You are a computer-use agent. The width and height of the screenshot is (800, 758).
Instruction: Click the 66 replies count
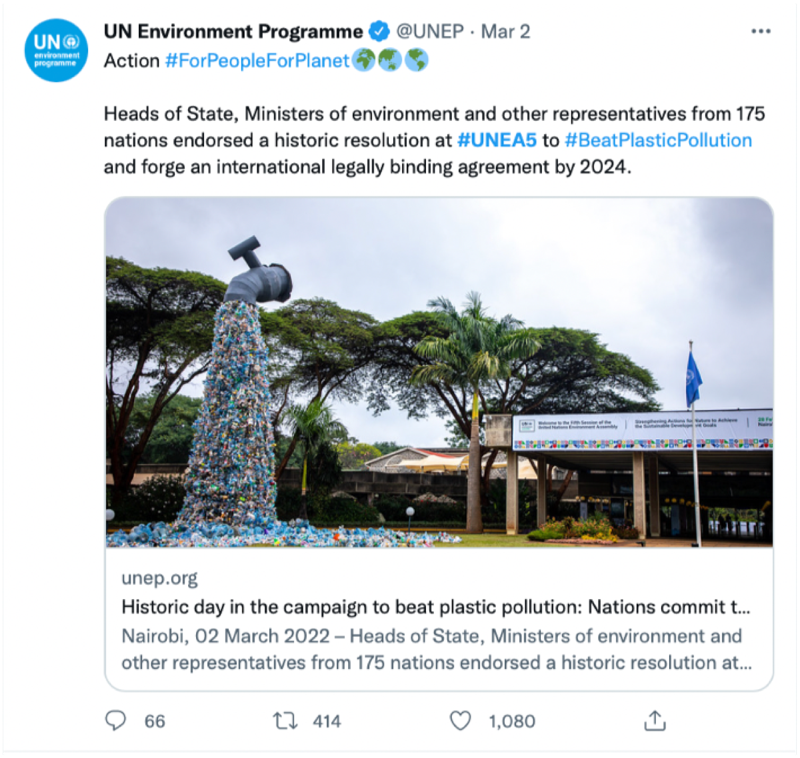pos(154,720)
